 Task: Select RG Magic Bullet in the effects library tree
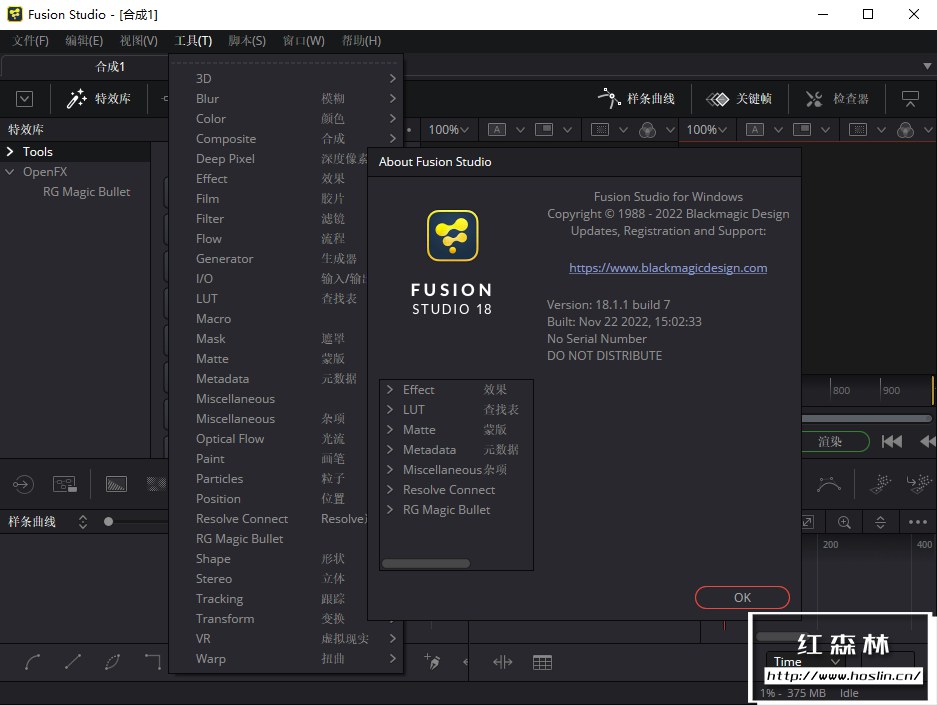point(86,192)
